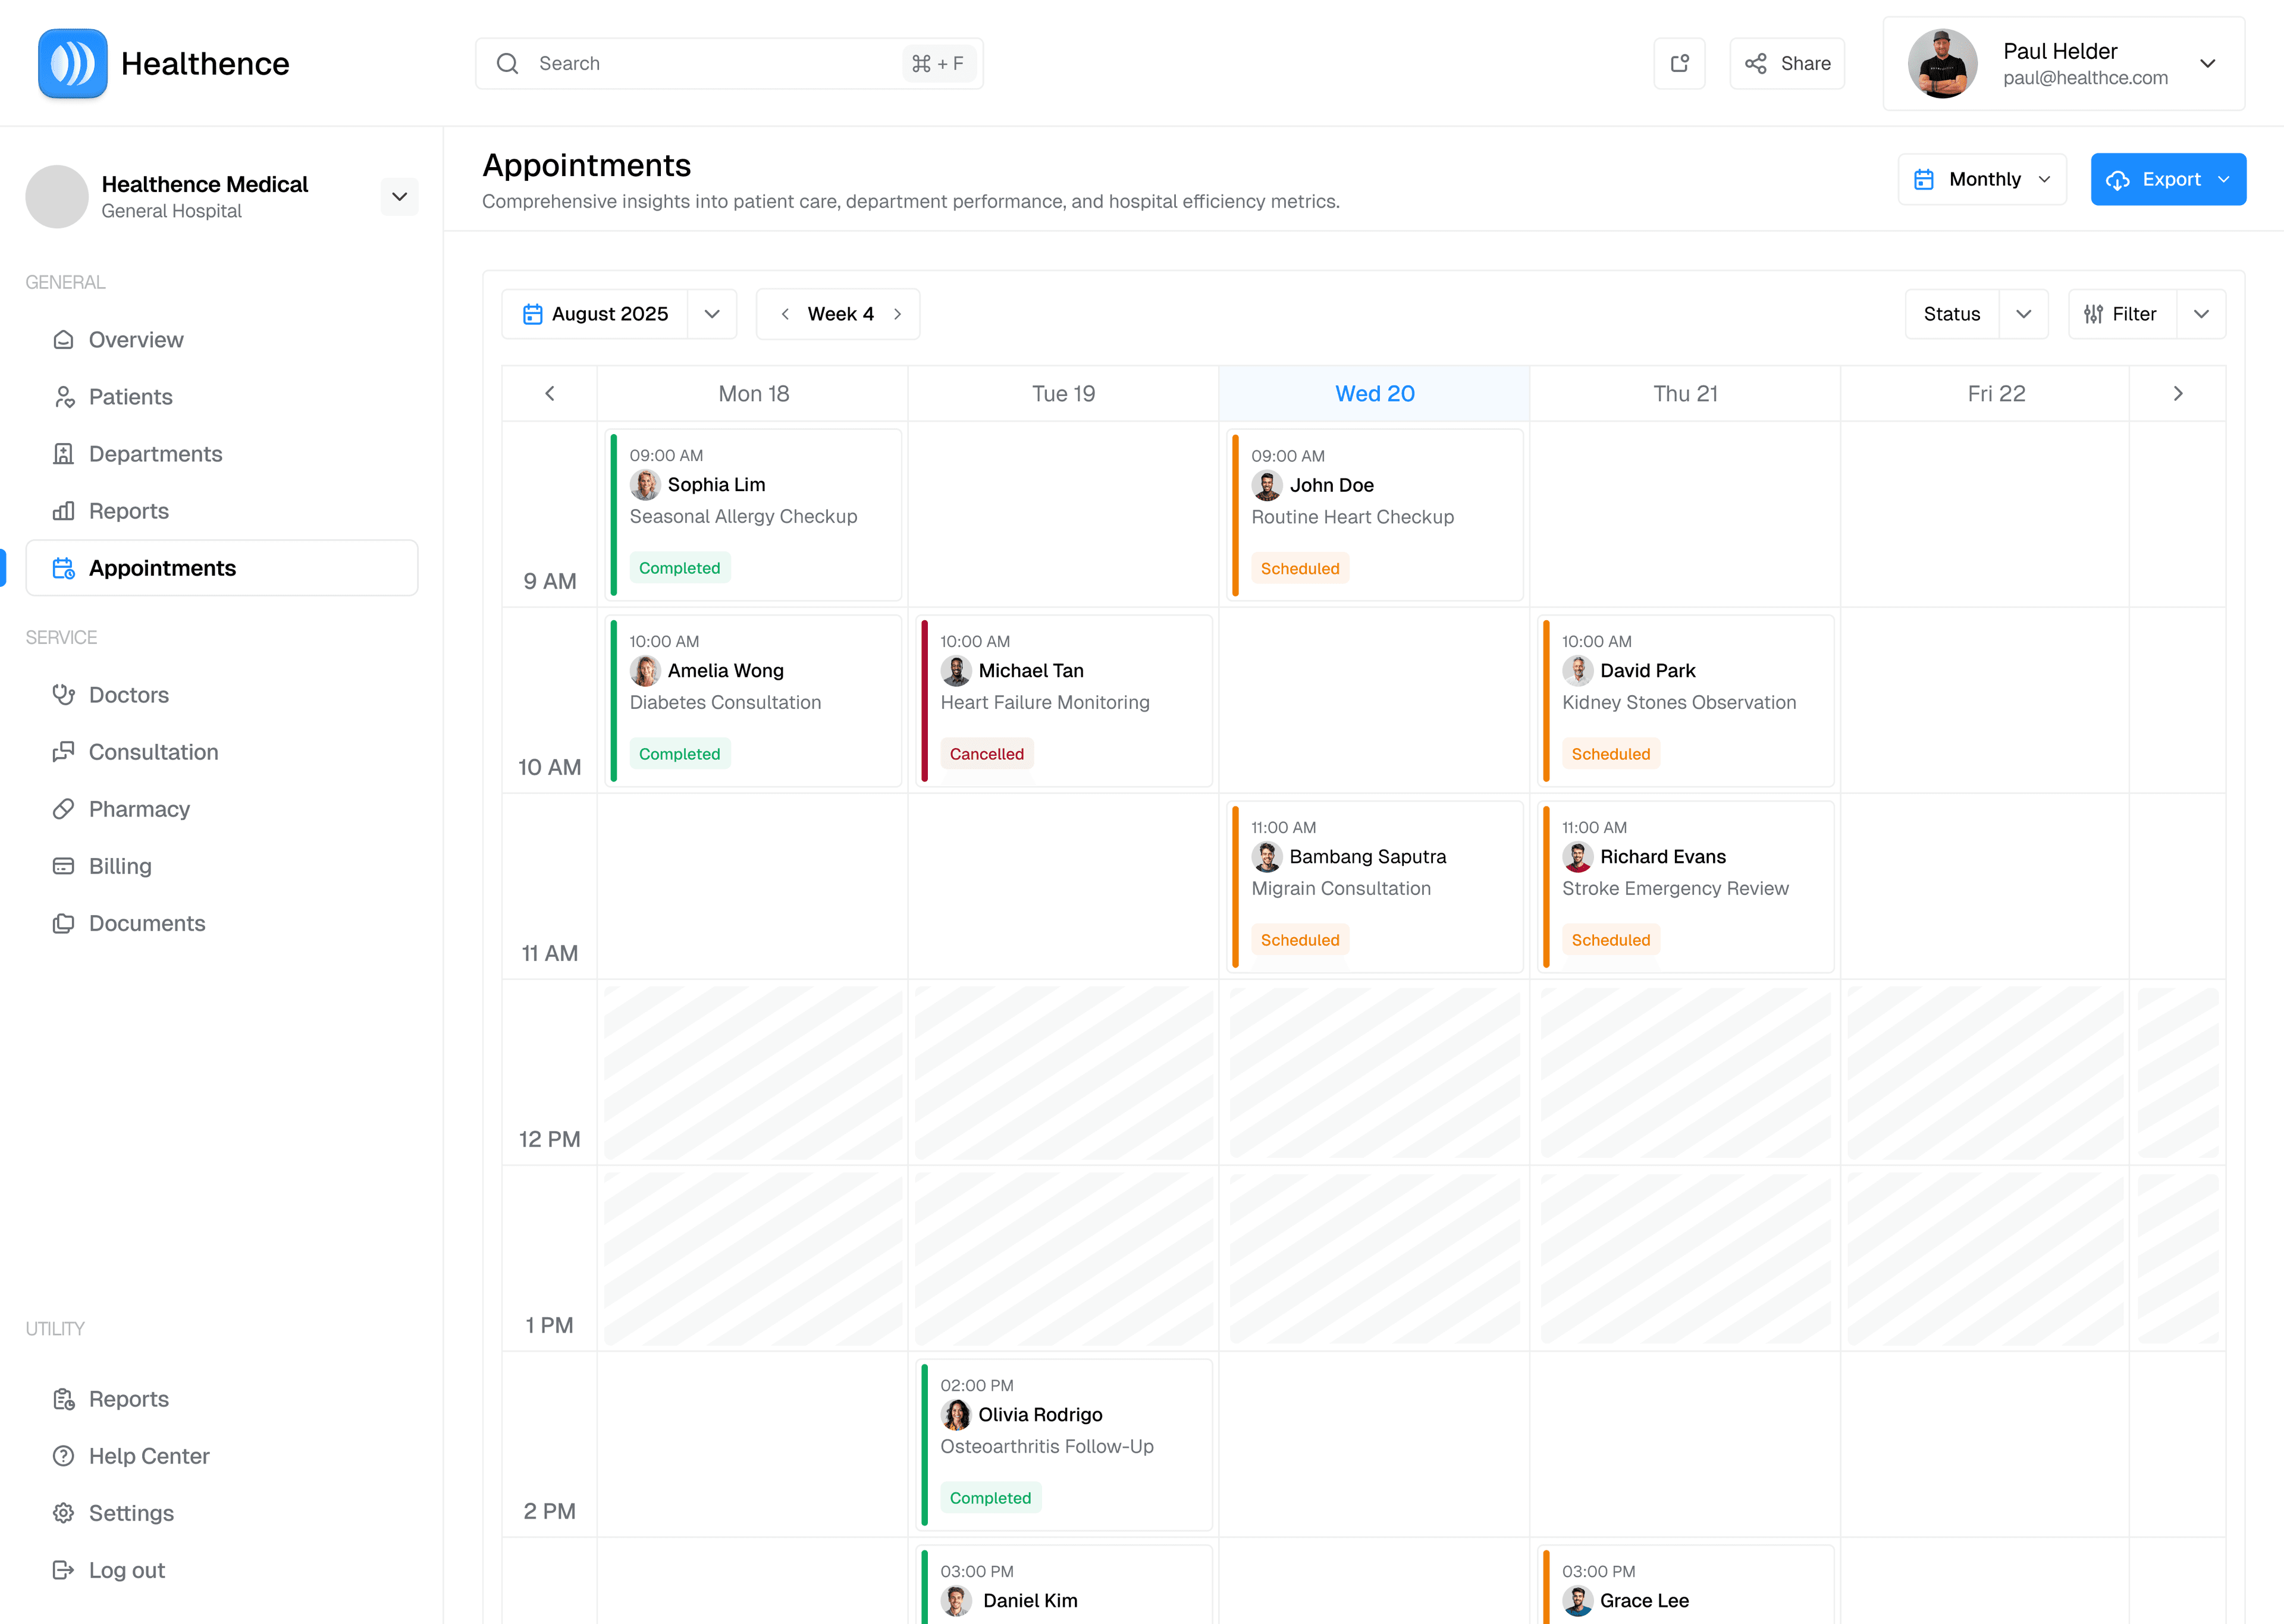Click the search magnifier icon
The width and height of the screenshot is (2284, 1624).
click(508, 63)
